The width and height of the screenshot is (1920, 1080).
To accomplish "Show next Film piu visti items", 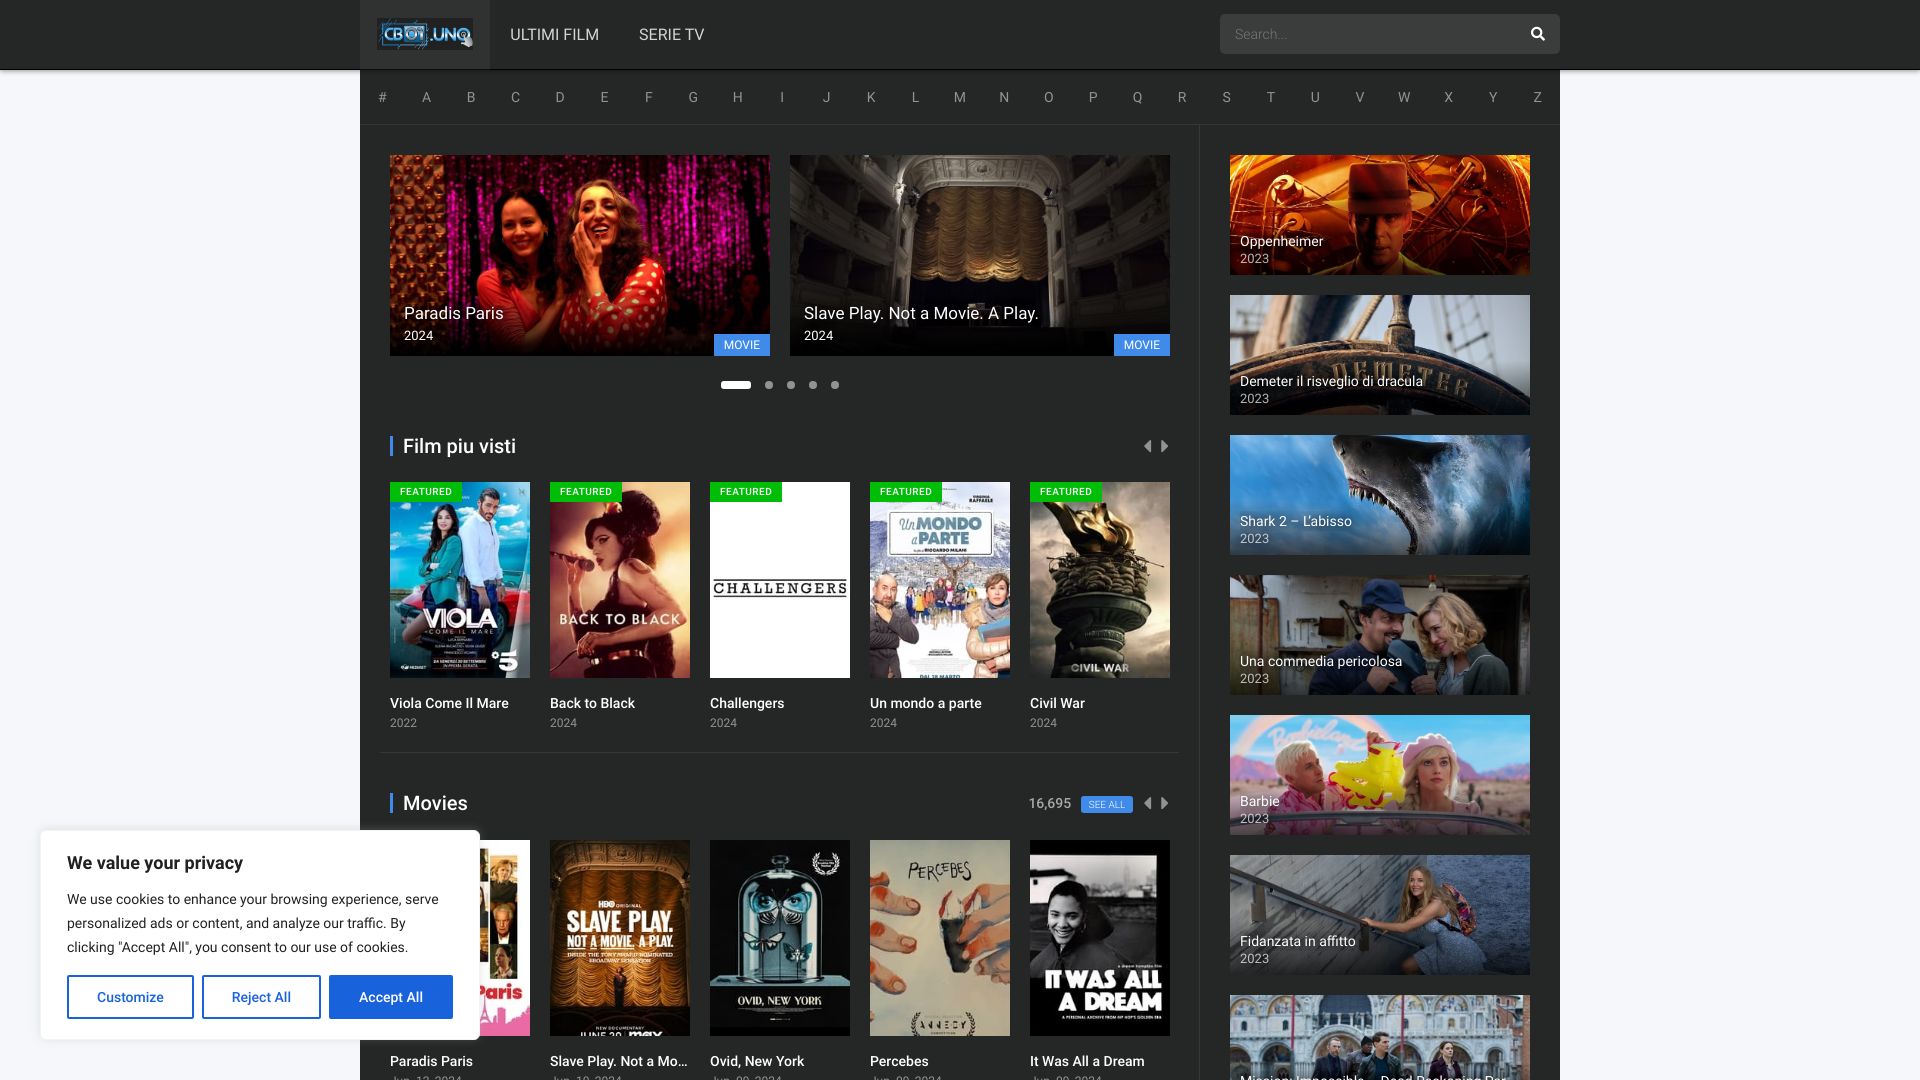I will [1165, 446].
